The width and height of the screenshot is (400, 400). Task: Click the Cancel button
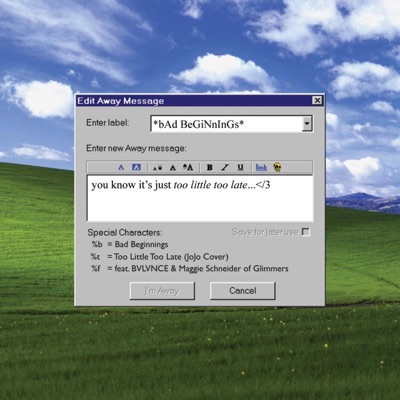coord(243,291)
